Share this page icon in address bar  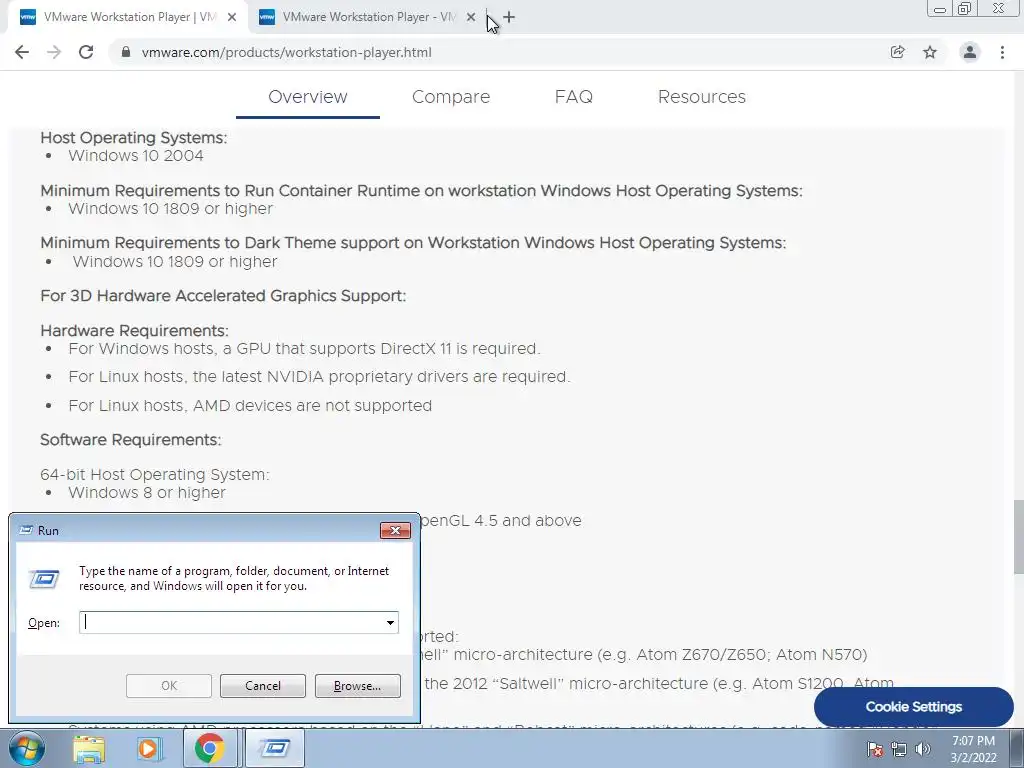coord(898,52)
